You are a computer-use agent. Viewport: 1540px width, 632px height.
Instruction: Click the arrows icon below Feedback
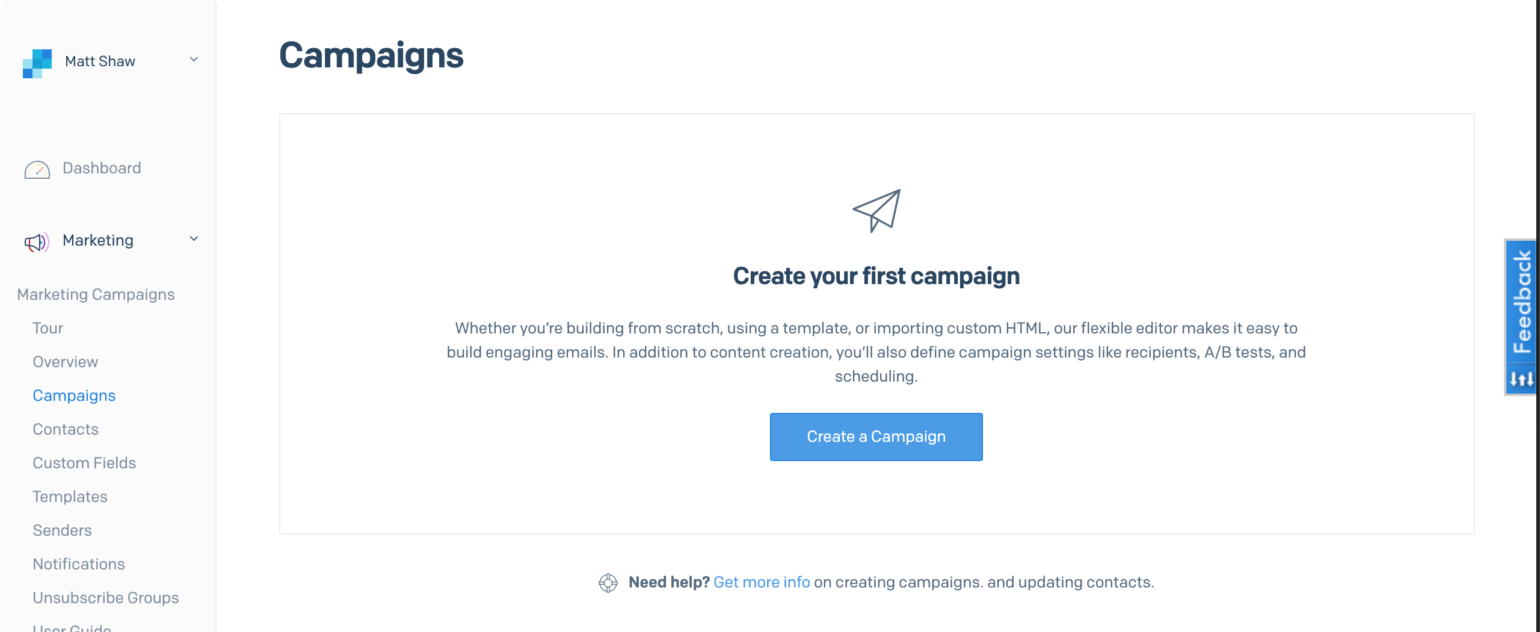1521,379
